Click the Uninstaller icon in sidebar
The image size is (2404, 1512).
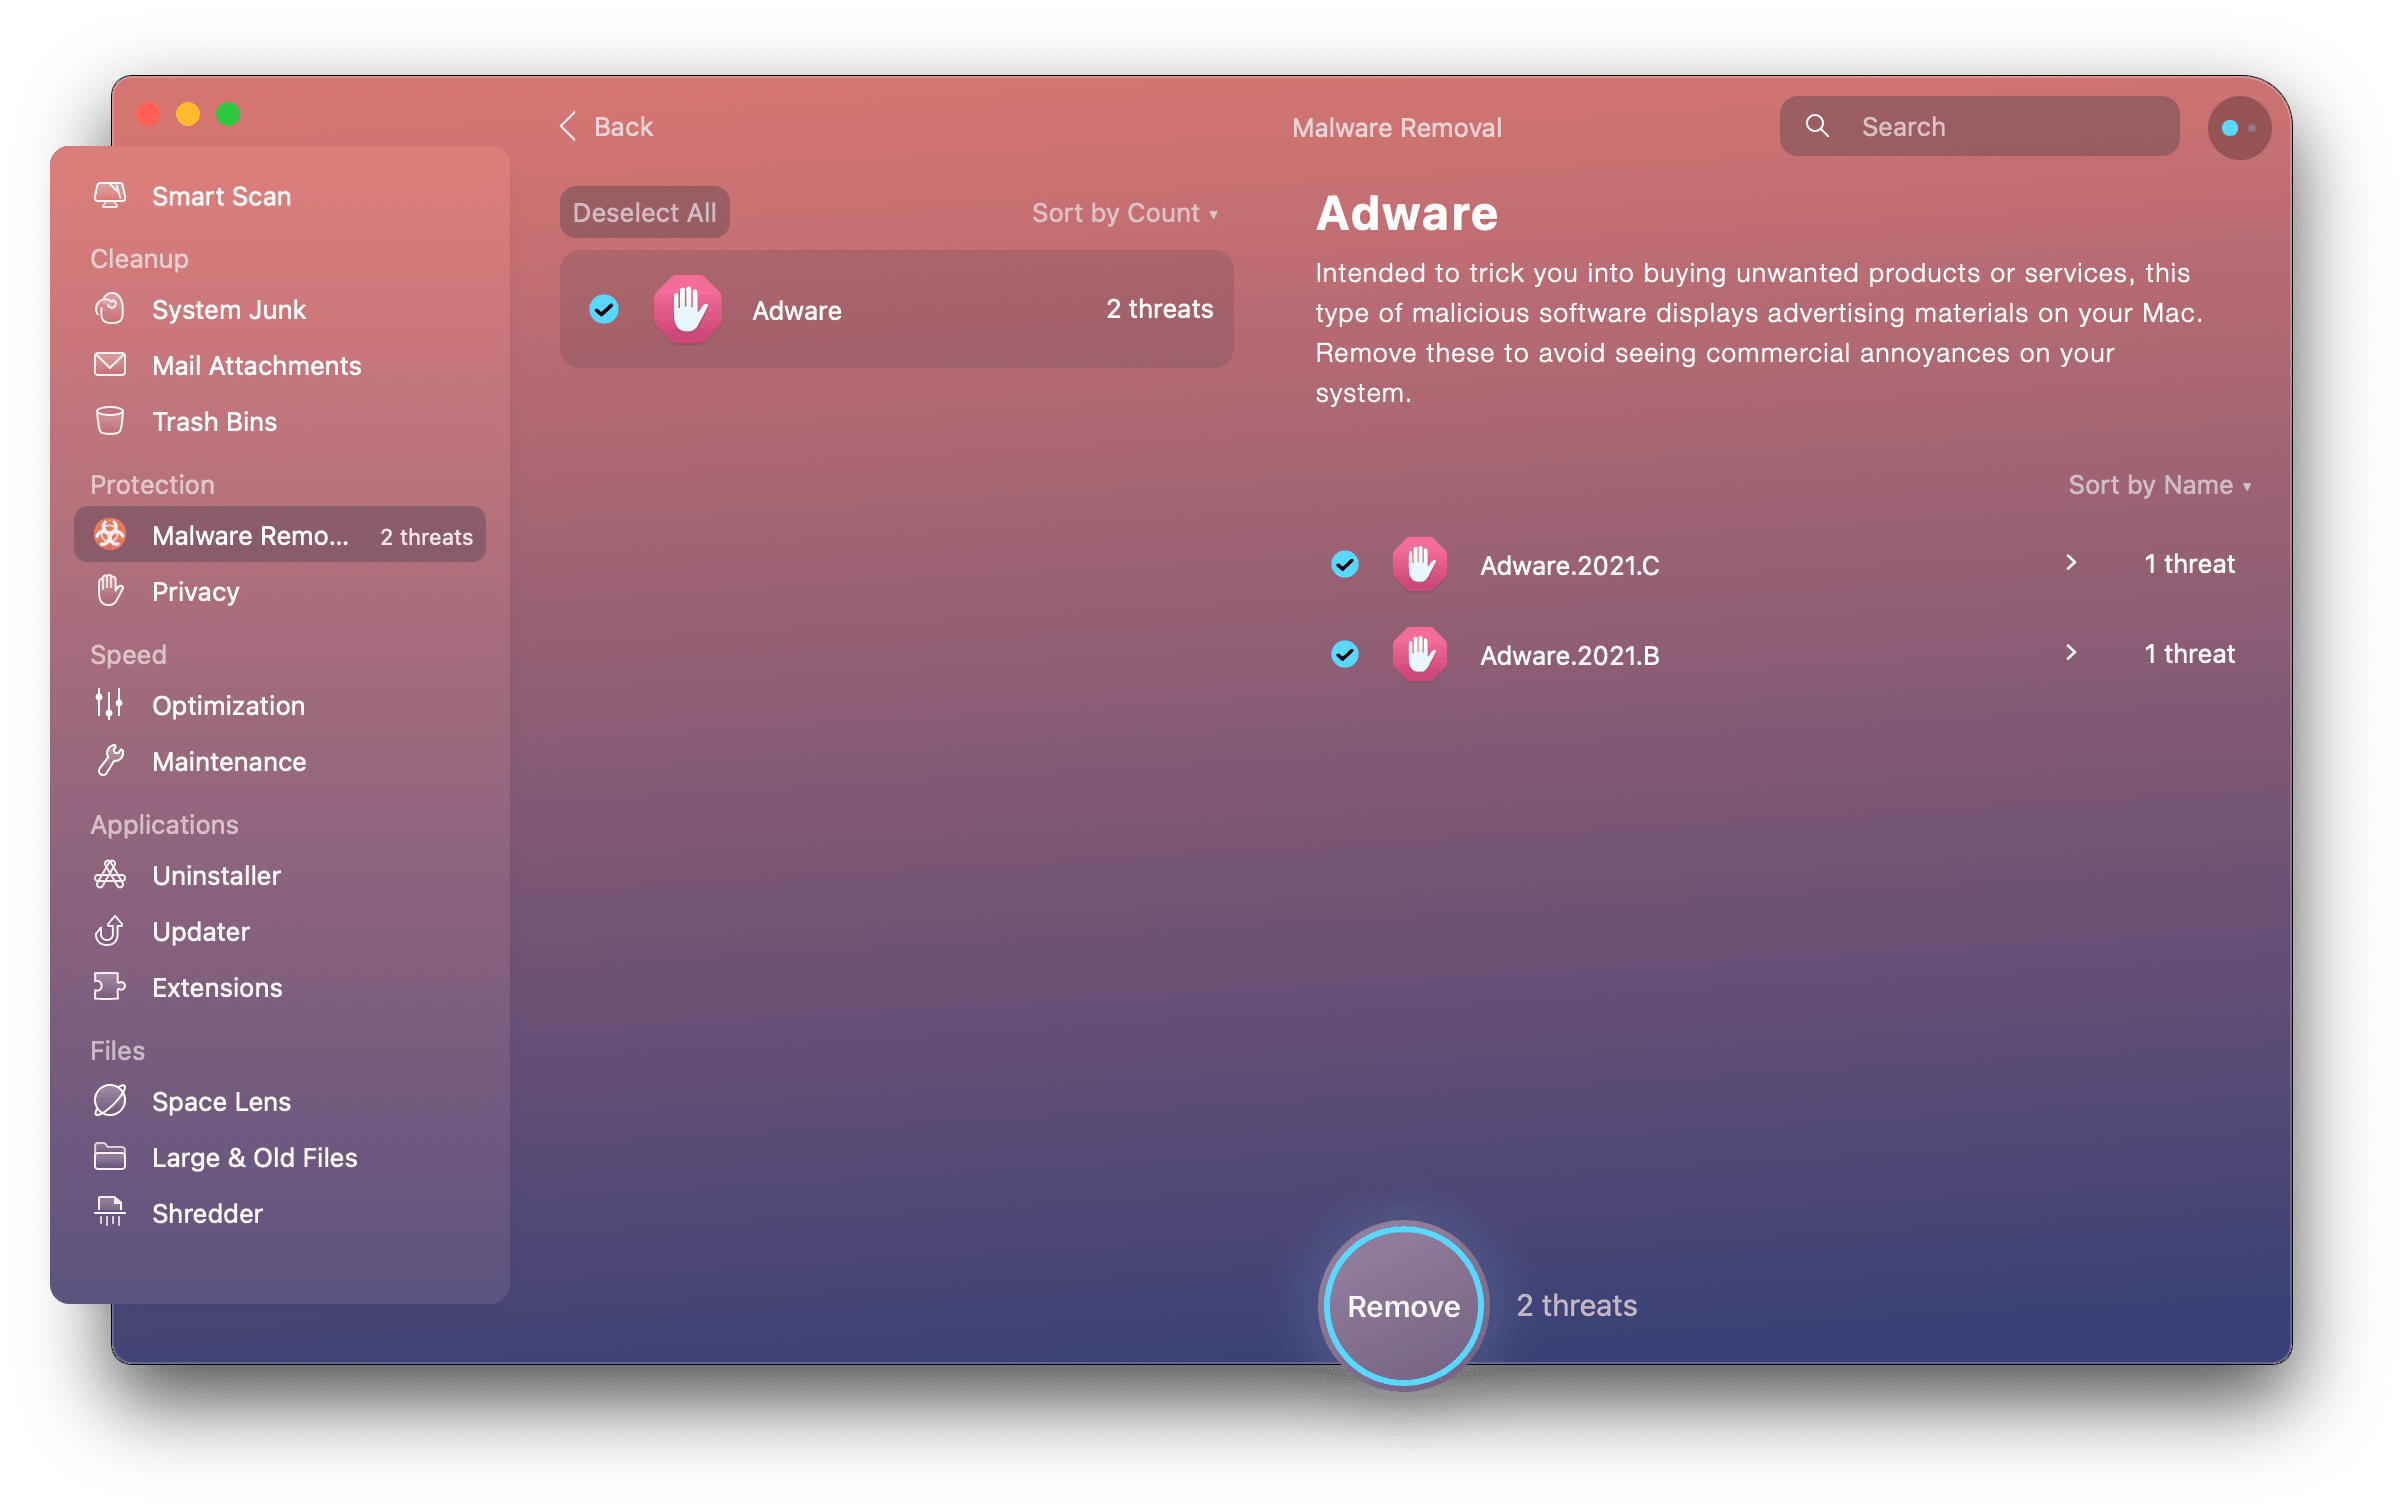coord(111,876)
